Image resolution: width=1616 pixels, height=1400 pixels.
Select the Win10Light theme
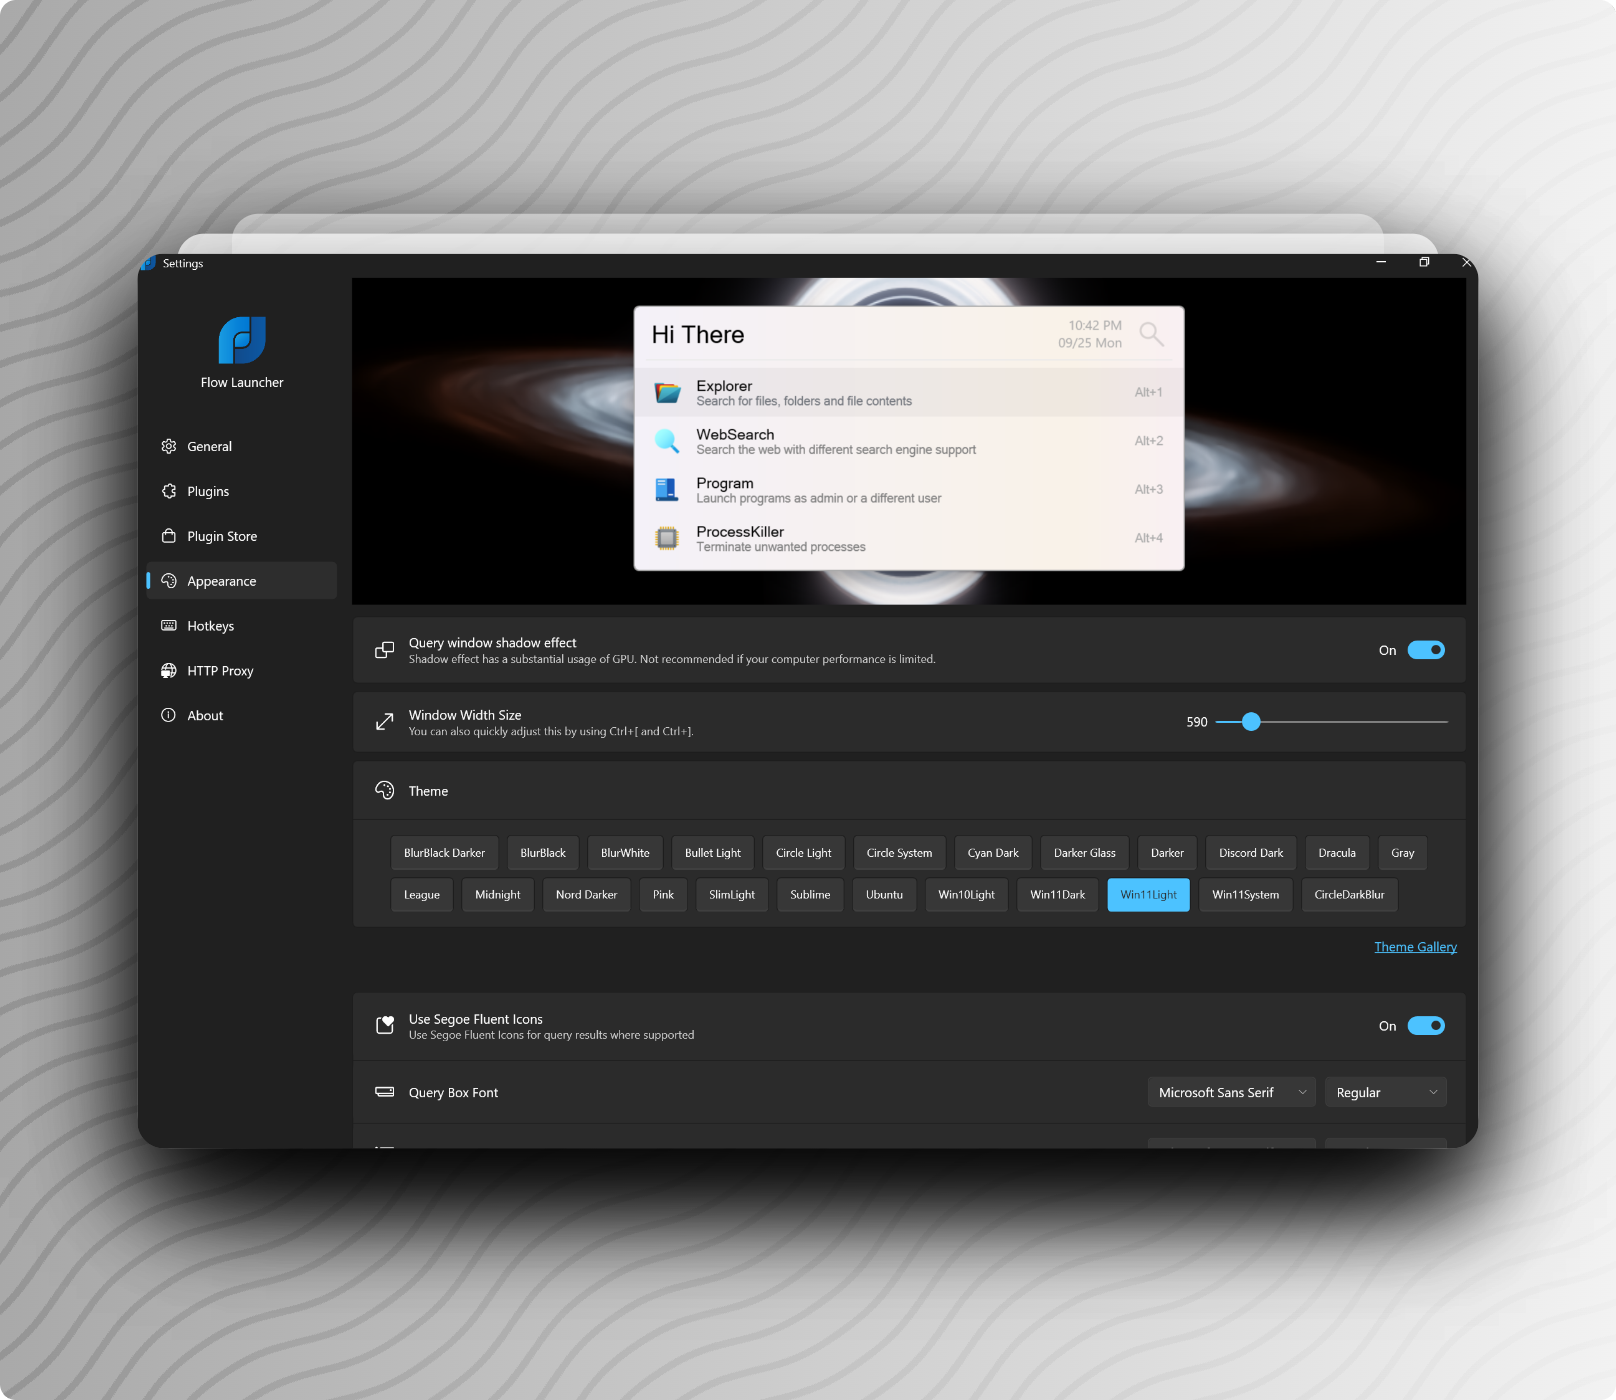[967, 895]
